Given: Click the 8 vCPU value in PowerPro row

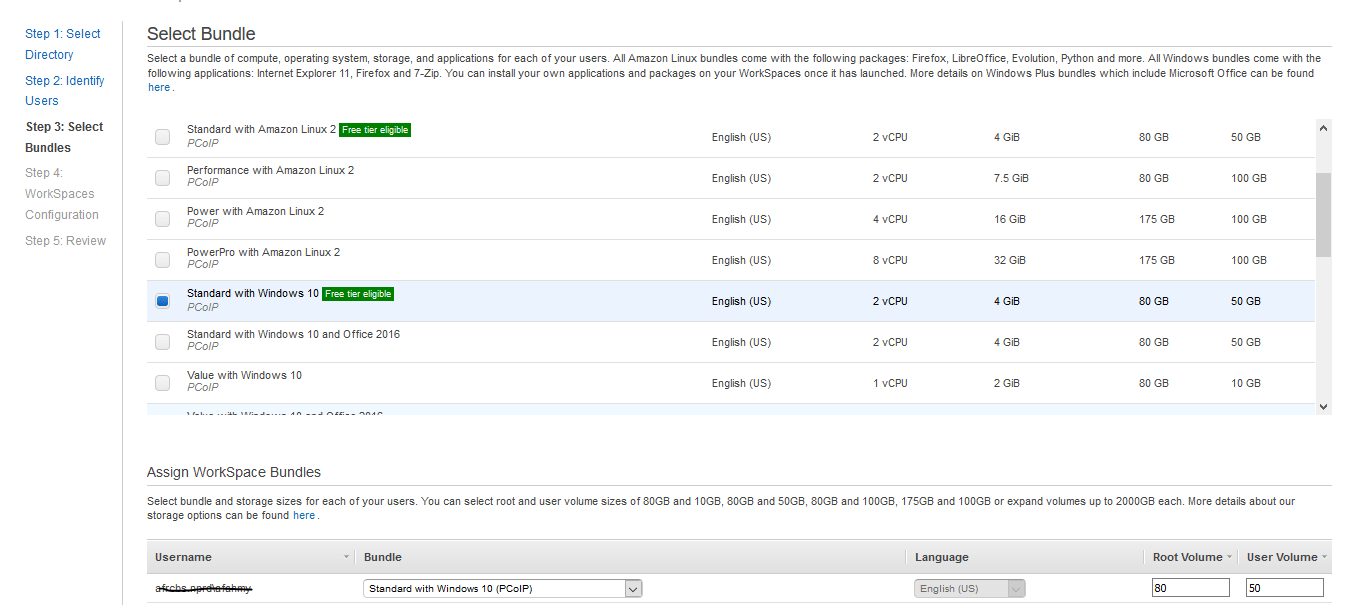Looking at the screenshot, I should click(x=890, y=260).
